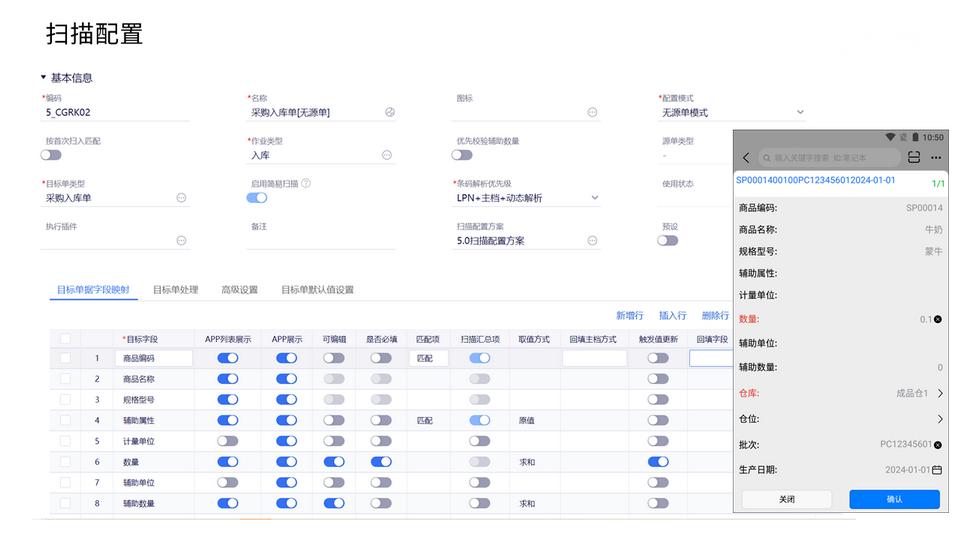Collapse the 基本信息 section
Screen dimensions: 960x540
[44, 78]
